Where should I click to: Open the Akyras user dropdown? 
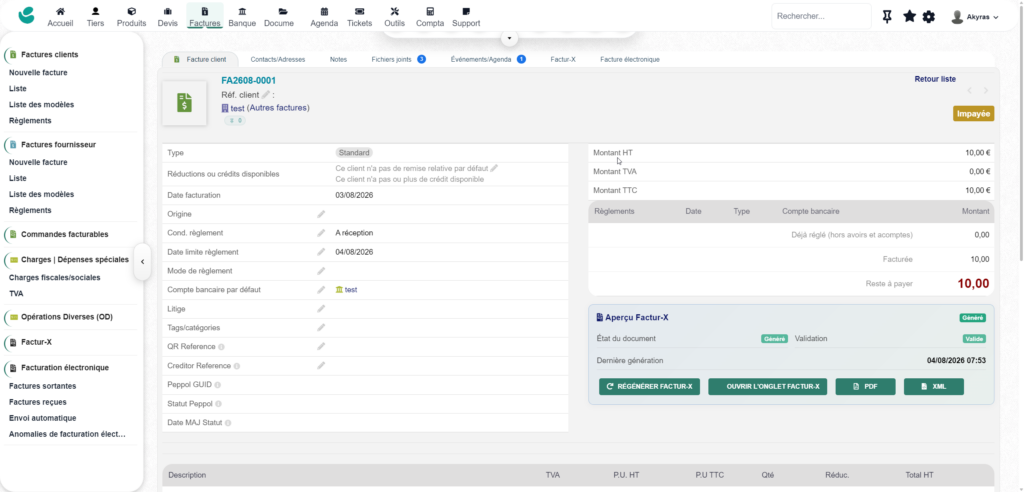tap(975, 17)
